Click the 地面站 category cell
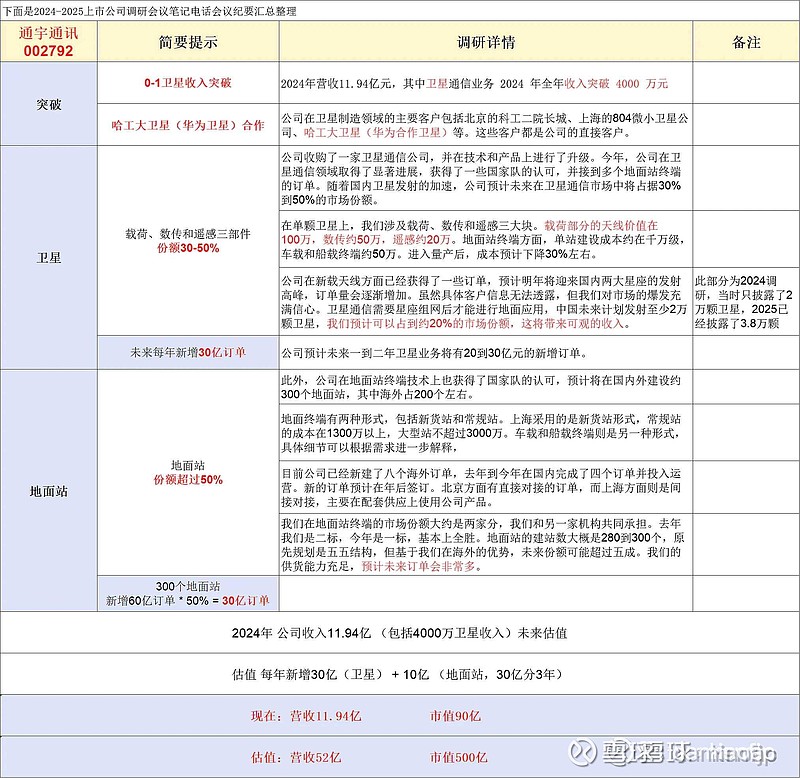Screen dimensions: 800x778 (x=48, y=491)
